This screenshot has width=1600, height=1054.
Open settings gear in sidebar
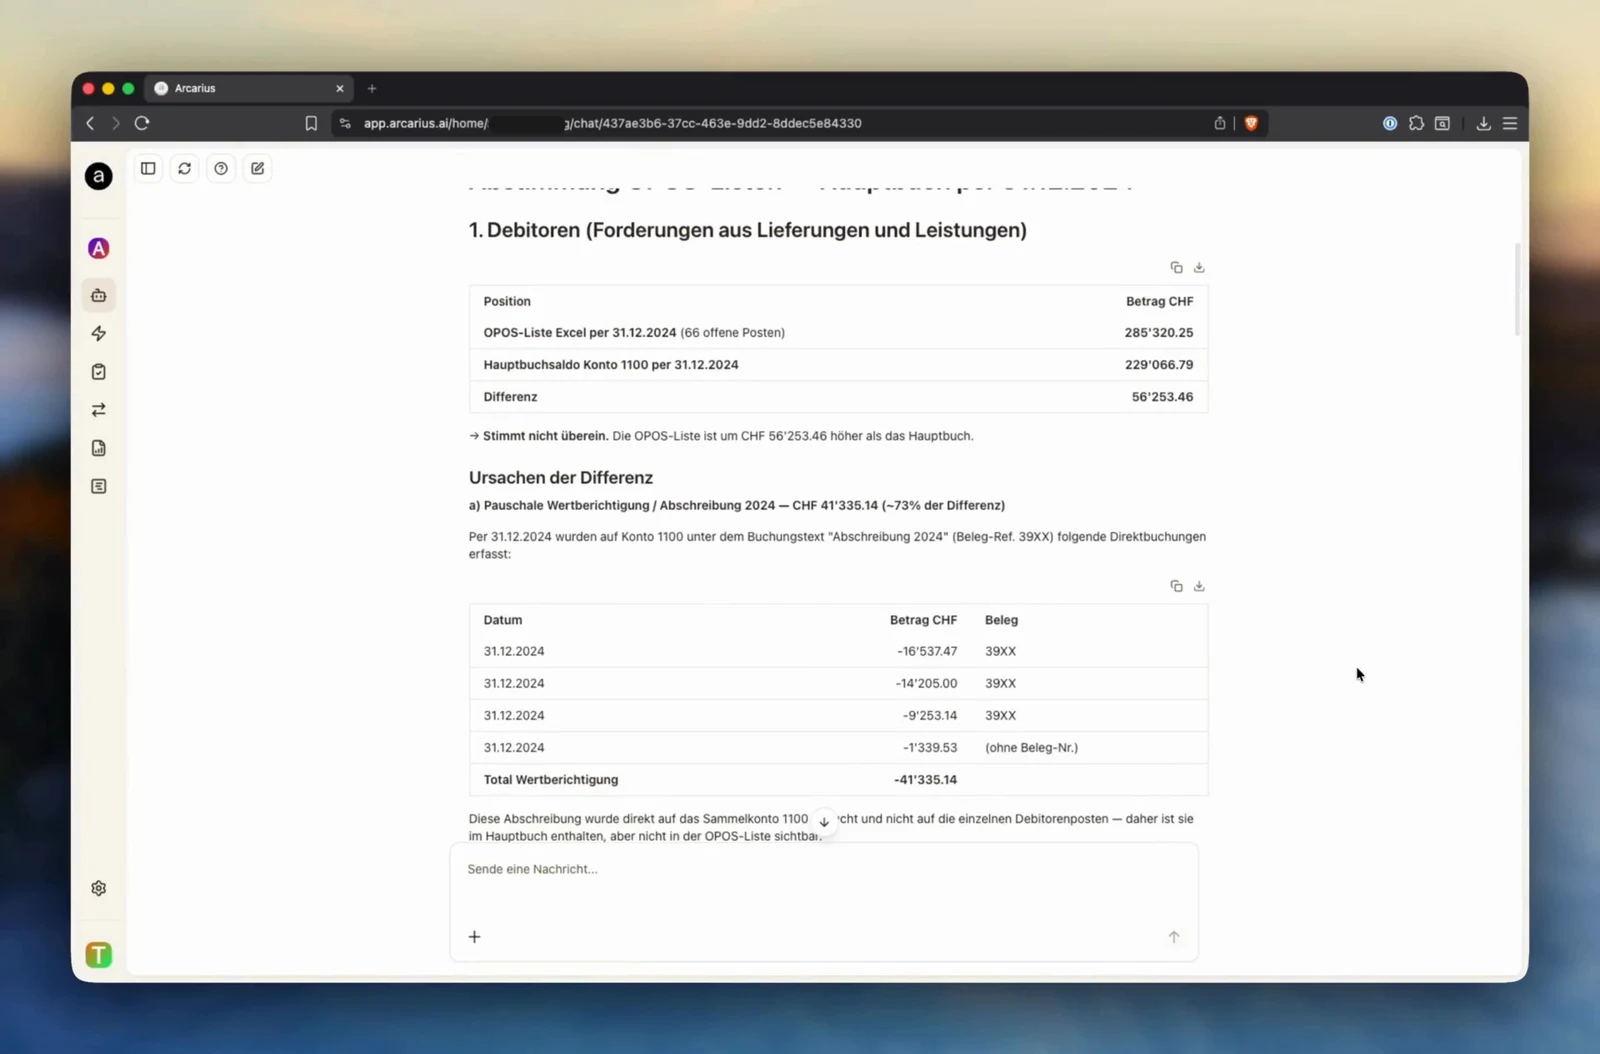pyautogui.click(x=99, y=888)
